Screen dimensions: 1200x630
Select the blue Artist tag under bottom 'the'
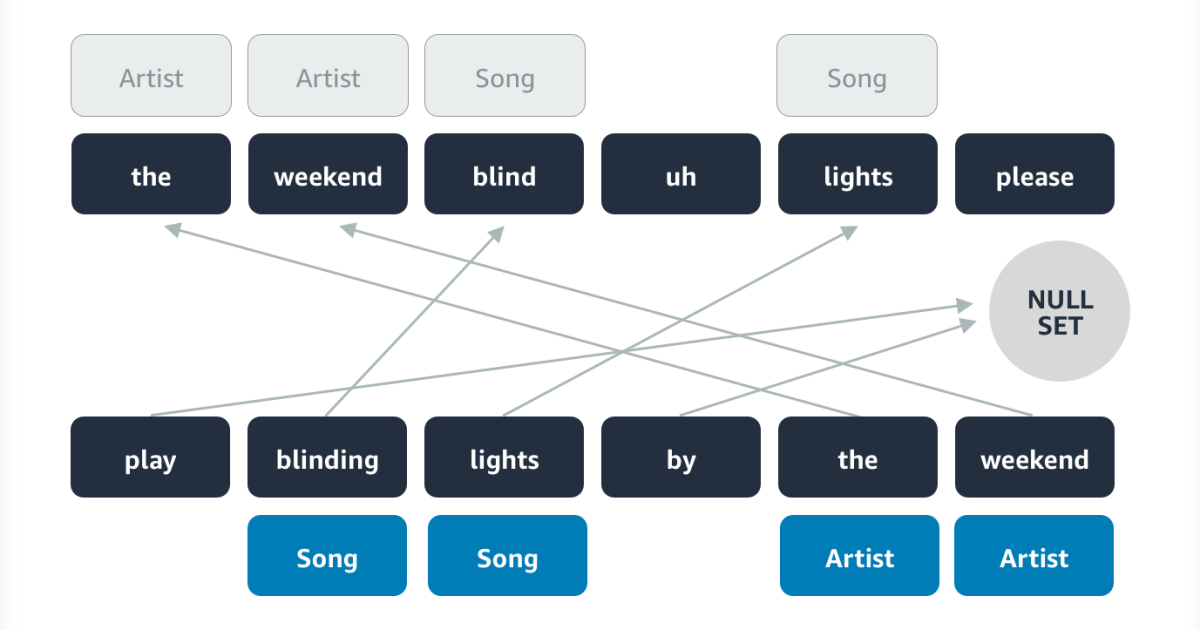860,556
